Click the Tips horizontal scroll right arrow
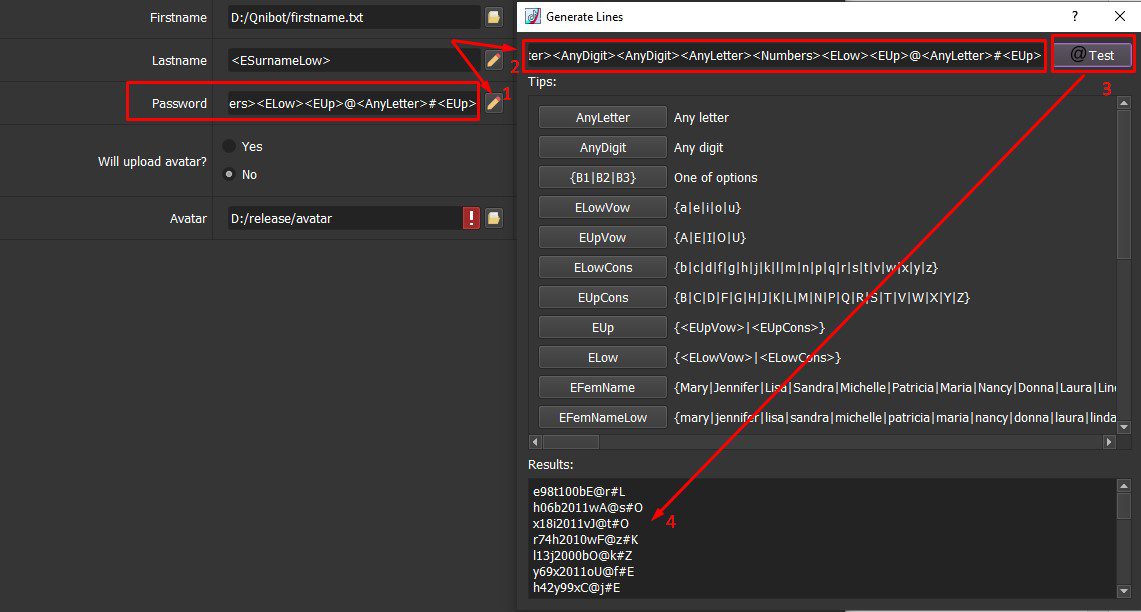 point(1110,442)
